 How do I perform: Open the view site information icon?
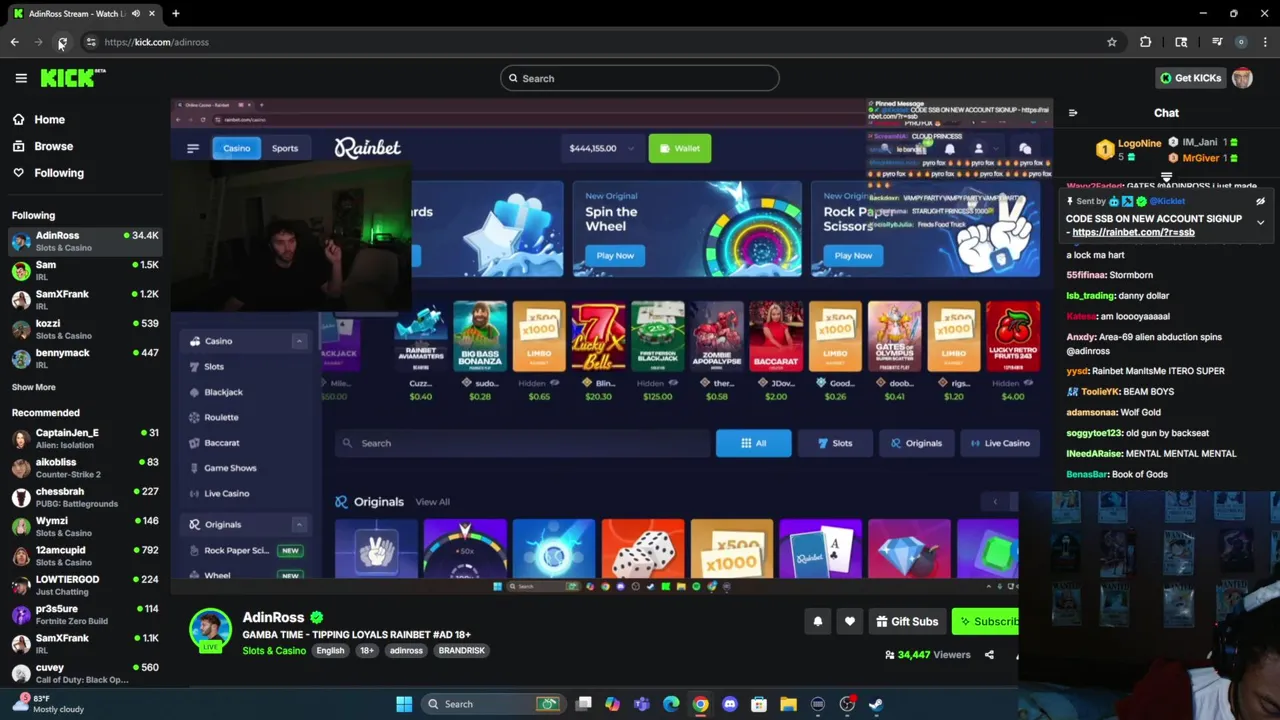click(91, 42)
